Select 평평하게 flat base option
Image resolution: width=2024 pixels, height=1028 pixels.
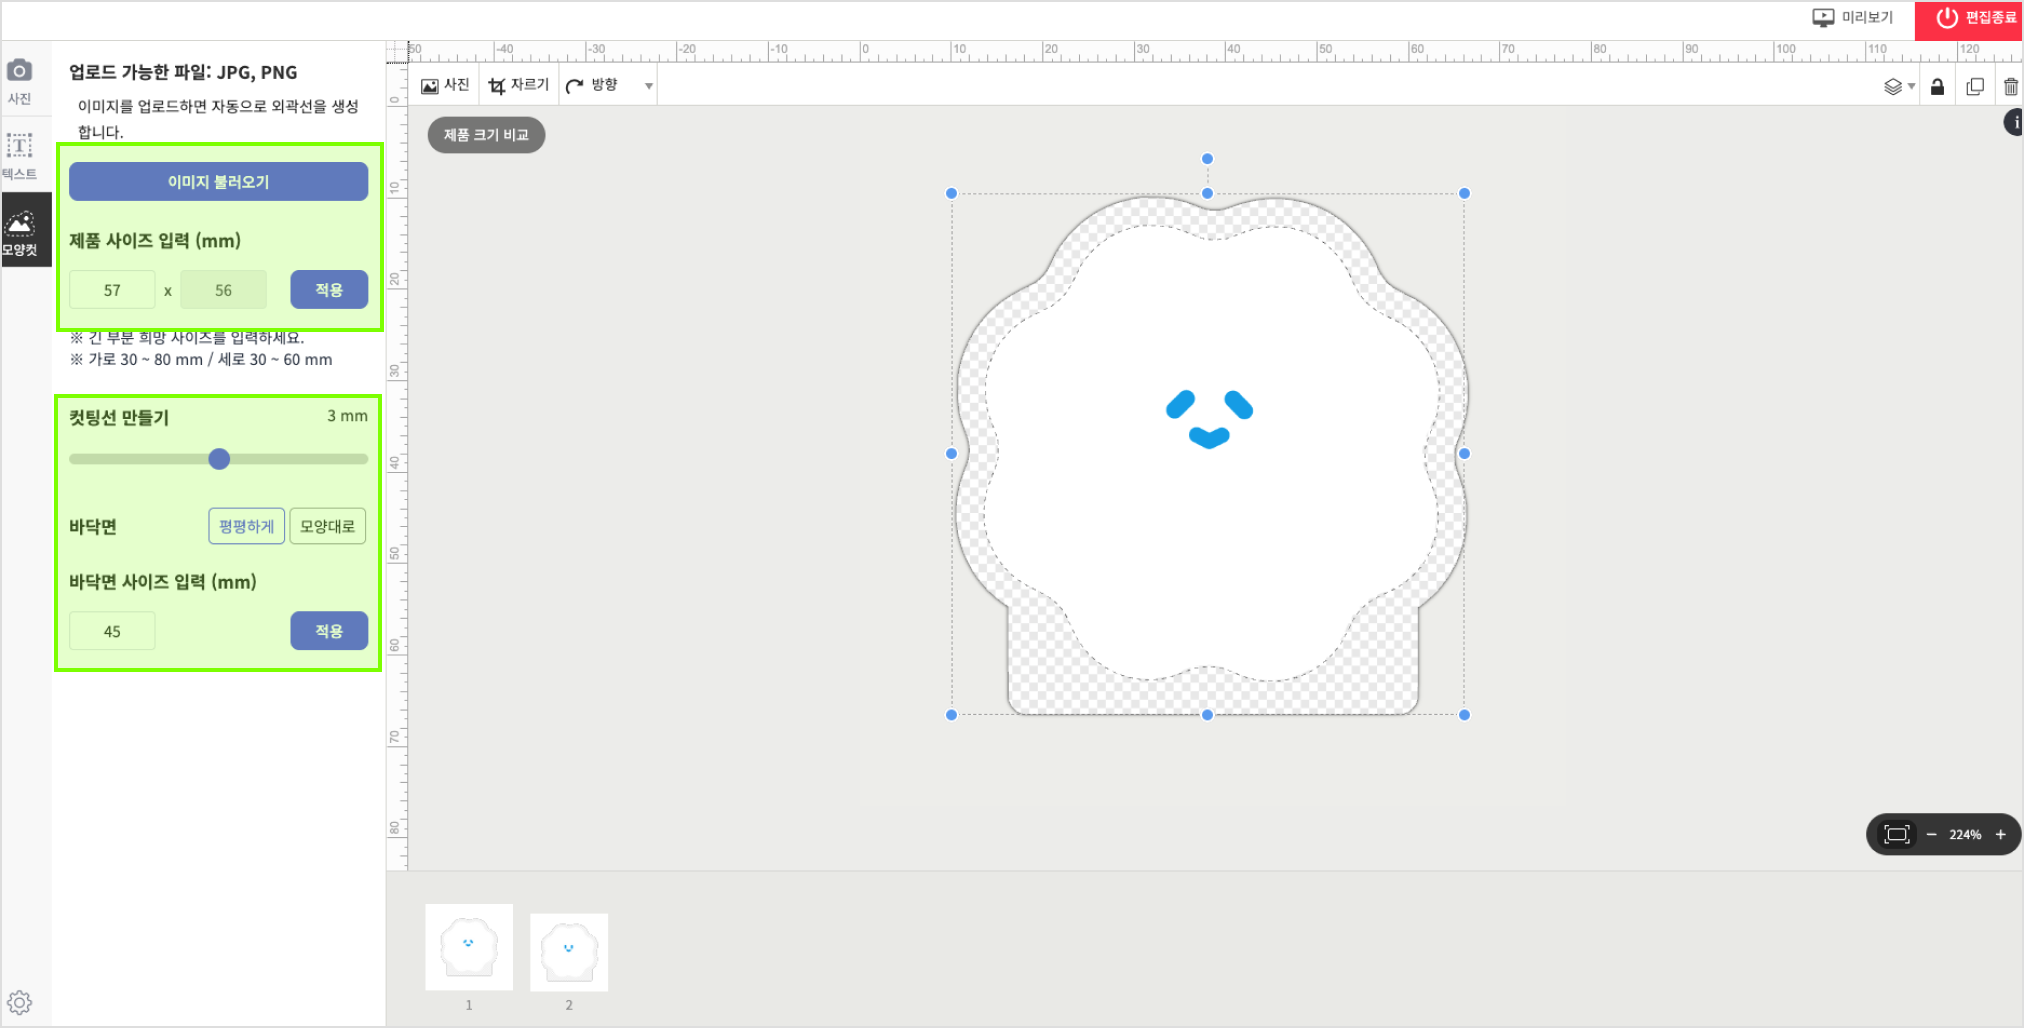click(x=247, y=526)
